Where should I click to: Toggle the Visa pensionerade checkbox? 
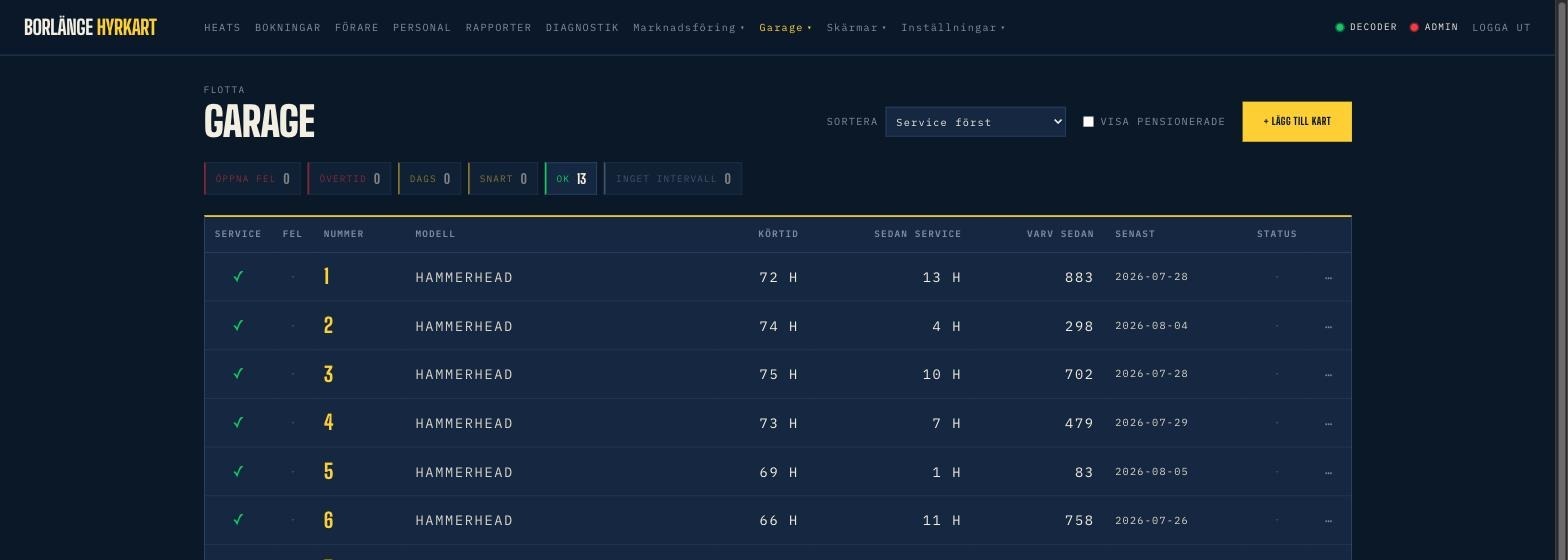(1089, 122)
